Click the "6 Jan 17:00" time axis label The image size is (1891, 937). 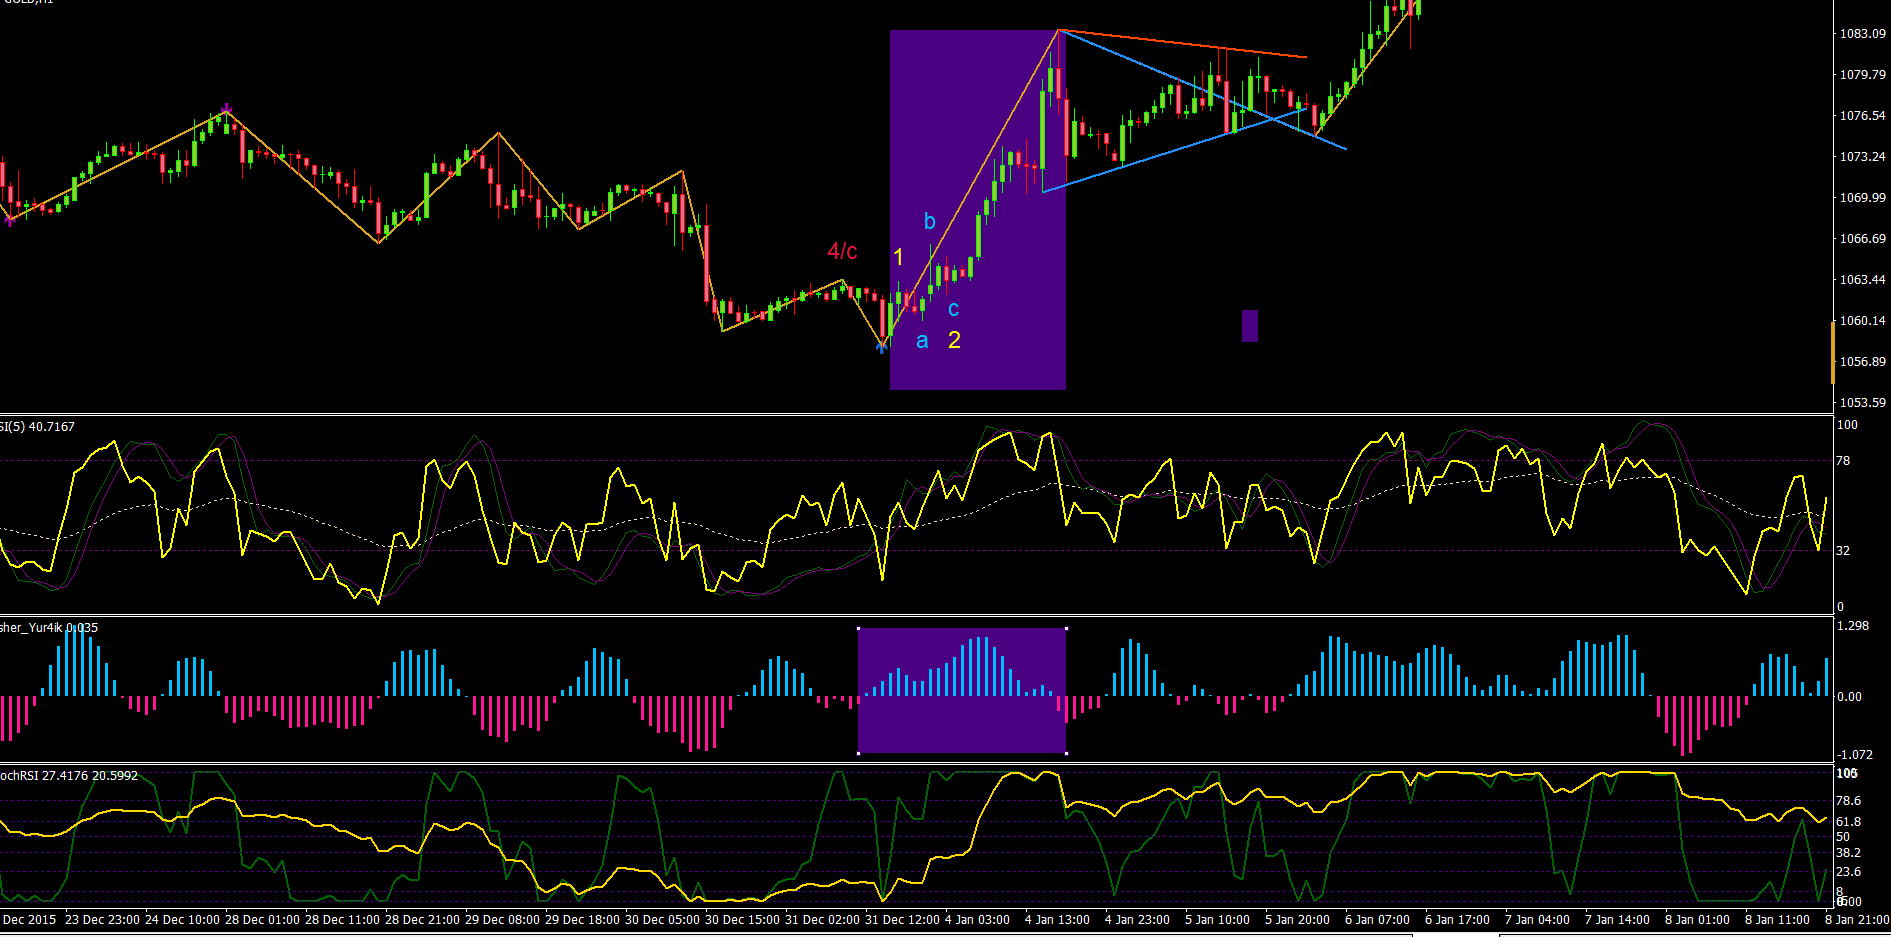[x=1457, y=920]
